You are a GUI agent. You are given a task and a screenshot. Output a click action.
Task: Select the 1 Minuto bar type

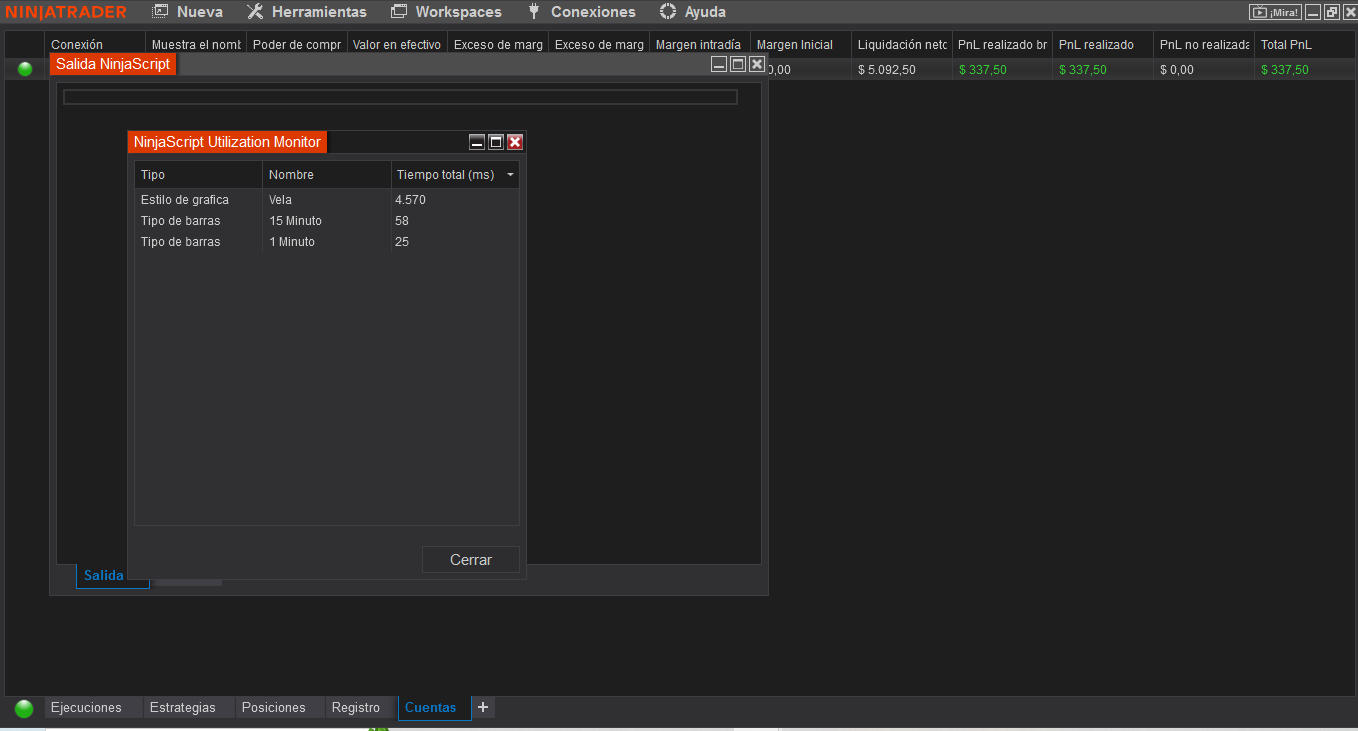click(x=291, y=242)
